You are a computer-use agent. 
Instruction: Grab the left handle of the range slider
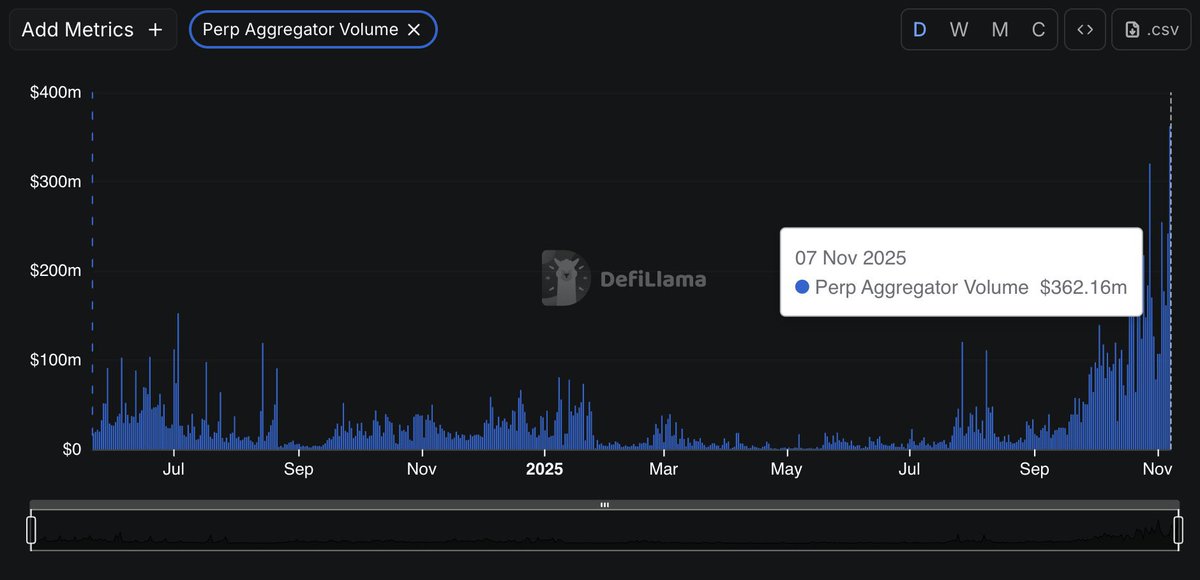31,530
